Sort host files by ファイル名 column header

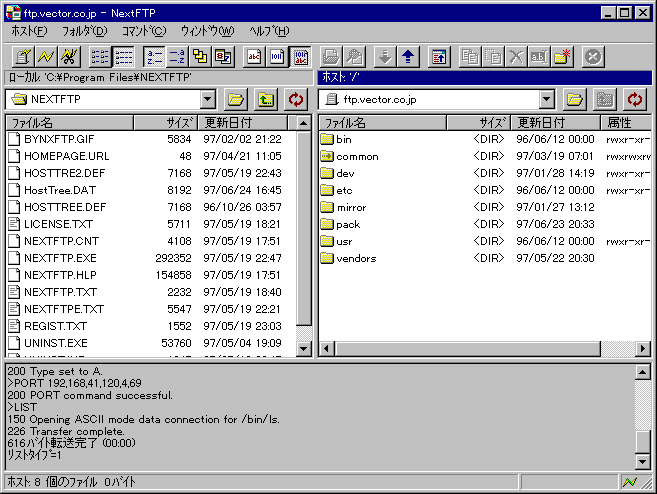(x=383, y=123)
